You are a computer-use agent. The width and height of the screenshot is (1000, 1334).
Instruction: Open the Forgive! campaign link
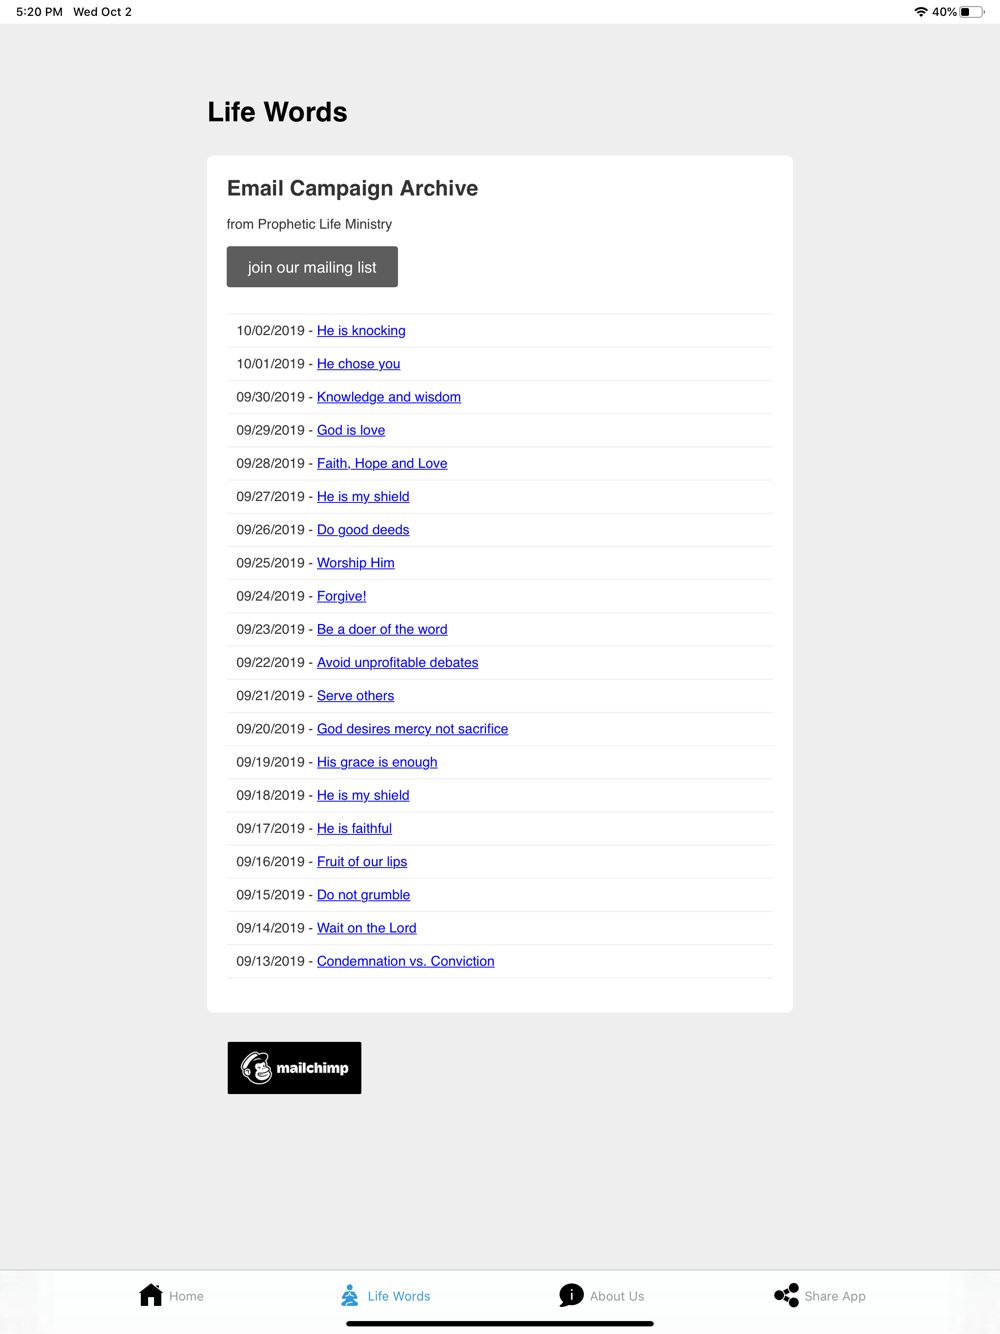342,596
